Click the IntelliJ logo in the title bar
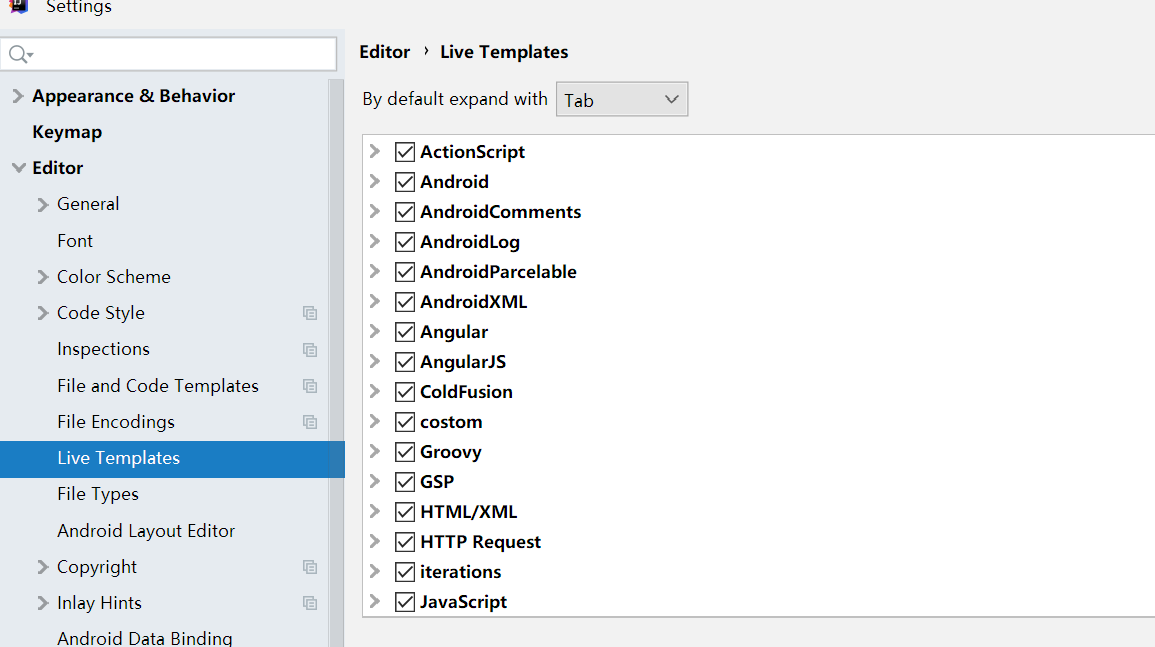 click(x=17, y=6)
